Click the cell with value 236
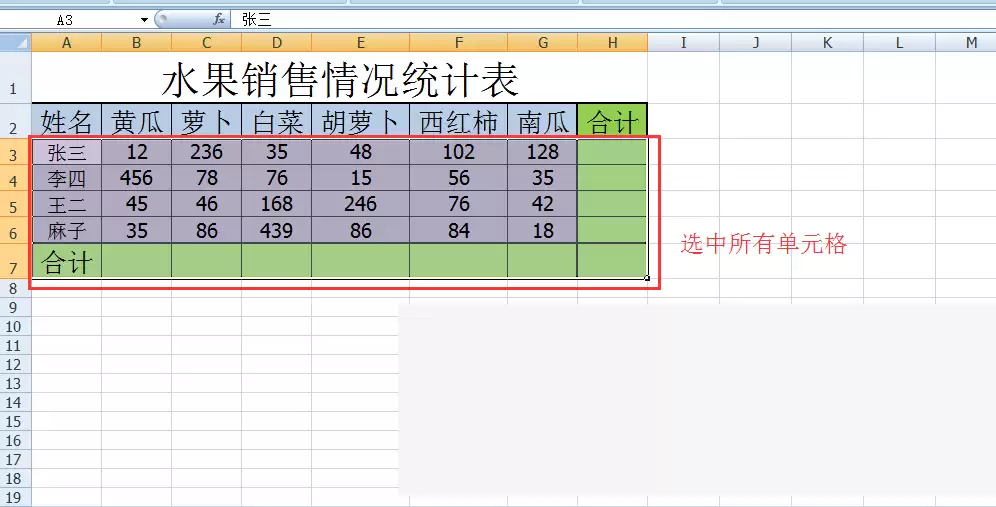The width and height of the screenshot is (996, 507). tap(206, 152)
